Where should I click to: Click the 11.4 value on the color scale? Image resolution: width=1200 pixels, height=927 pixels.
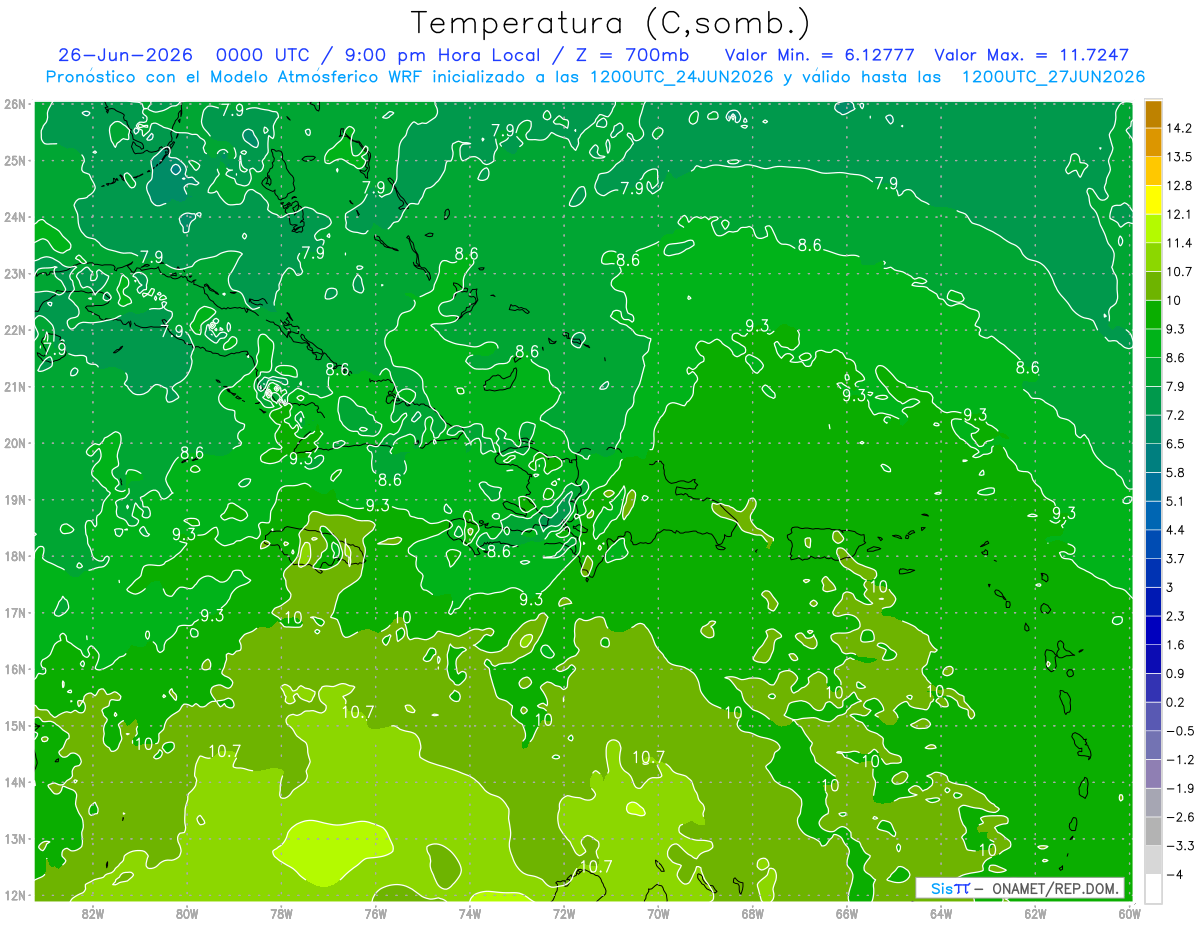pos(1180,243)
